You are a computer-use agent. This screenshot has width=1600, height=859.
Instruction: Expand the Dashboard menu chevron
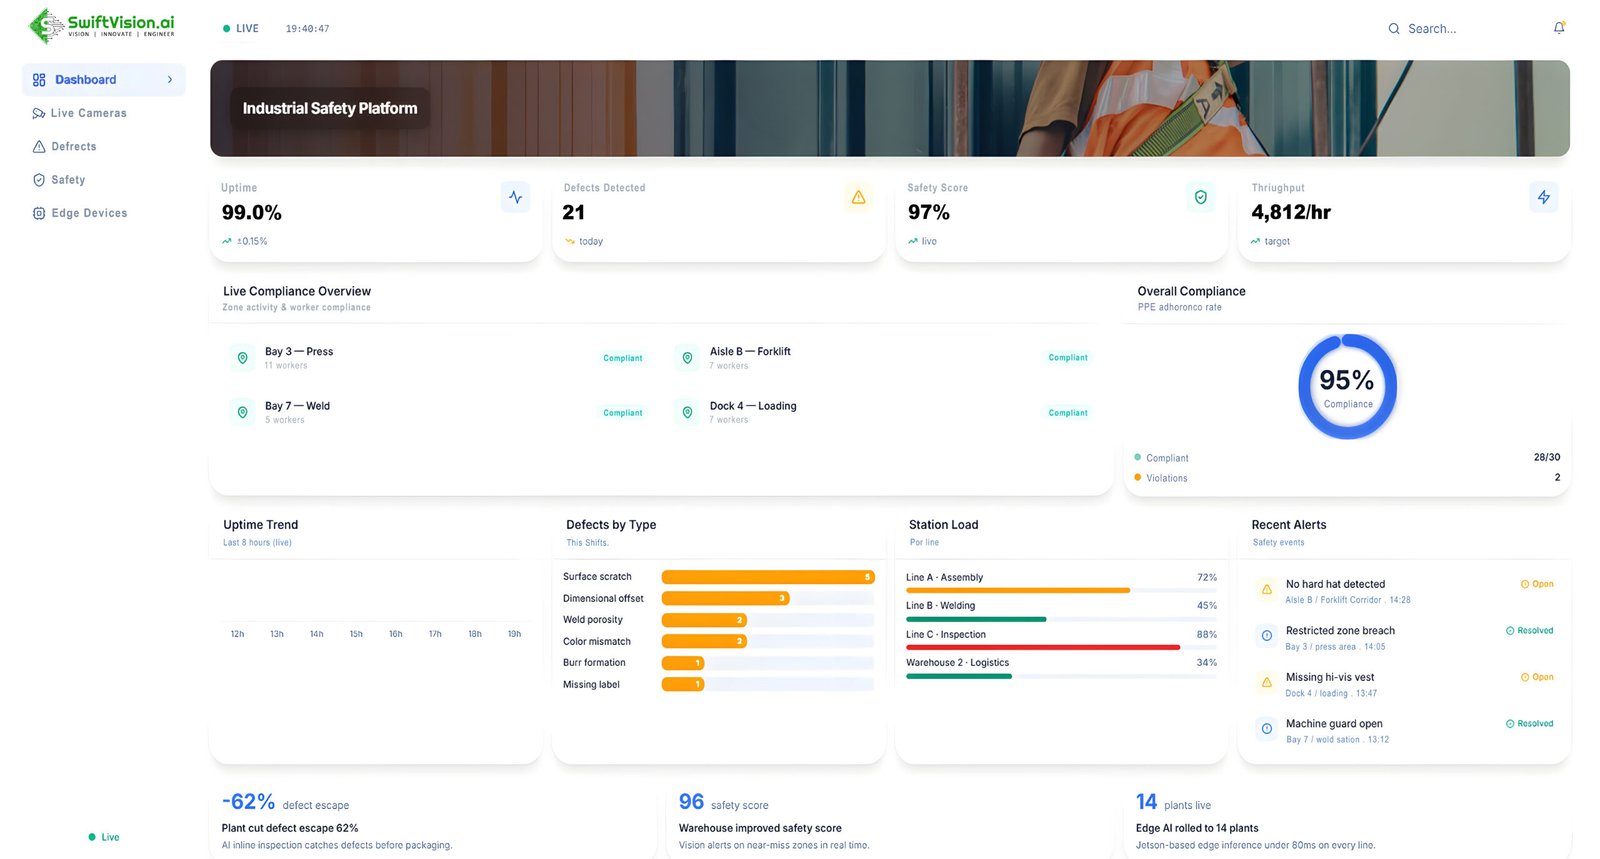coord(170,80)
